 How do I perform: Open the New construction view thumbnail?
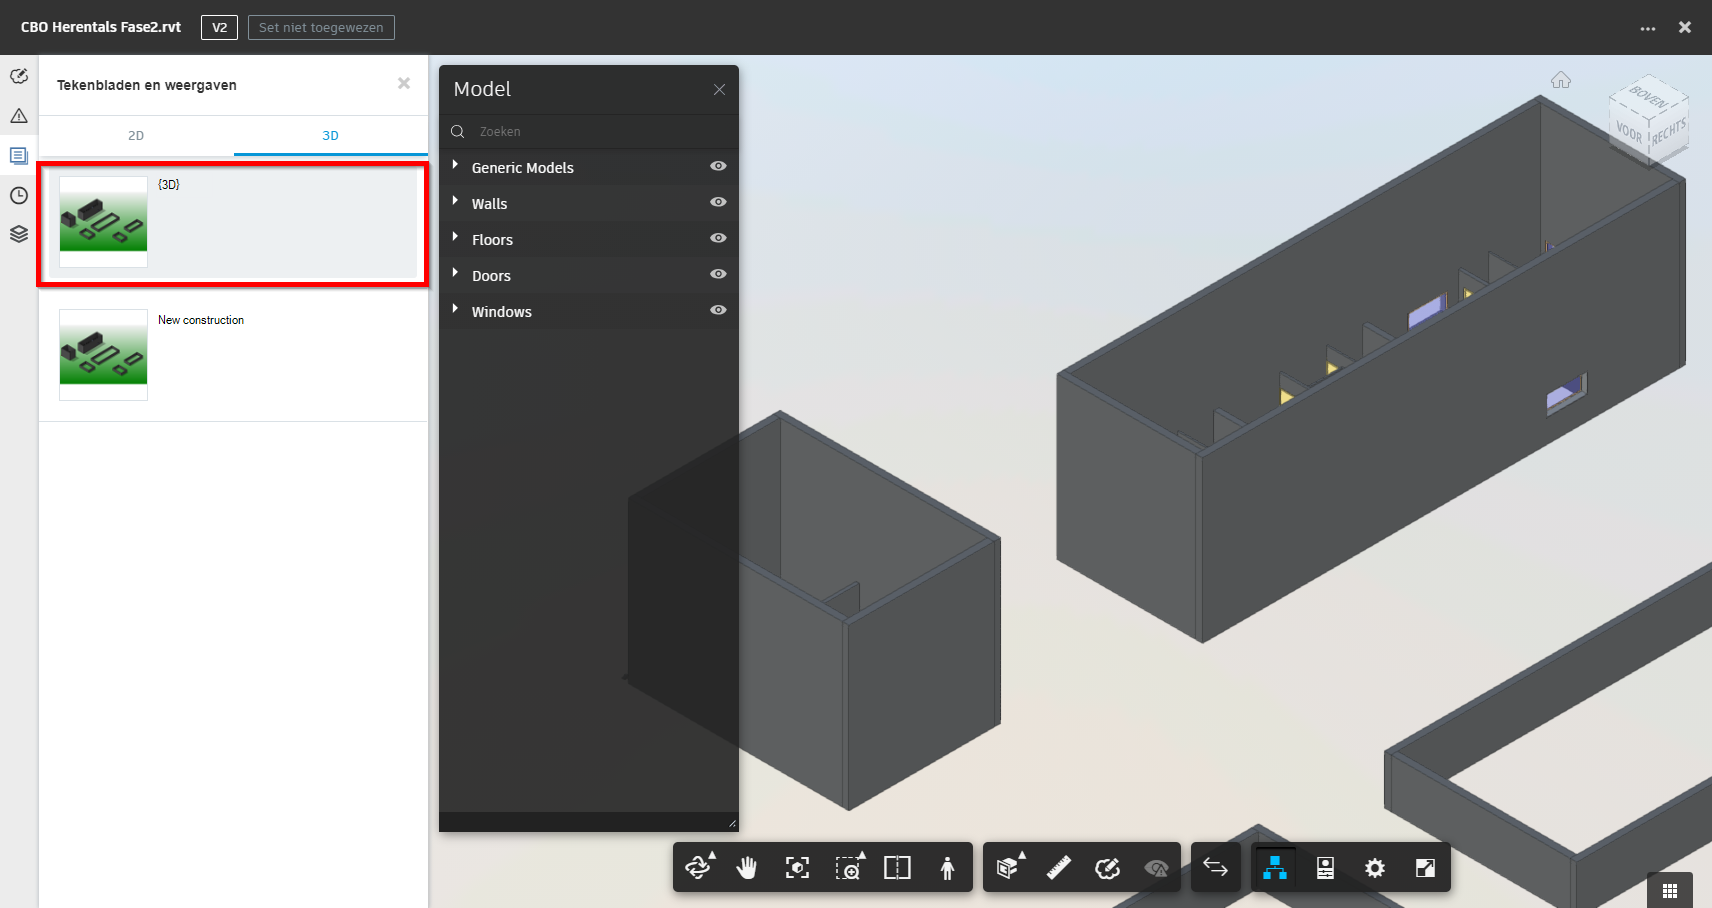[x=103, y=355]
